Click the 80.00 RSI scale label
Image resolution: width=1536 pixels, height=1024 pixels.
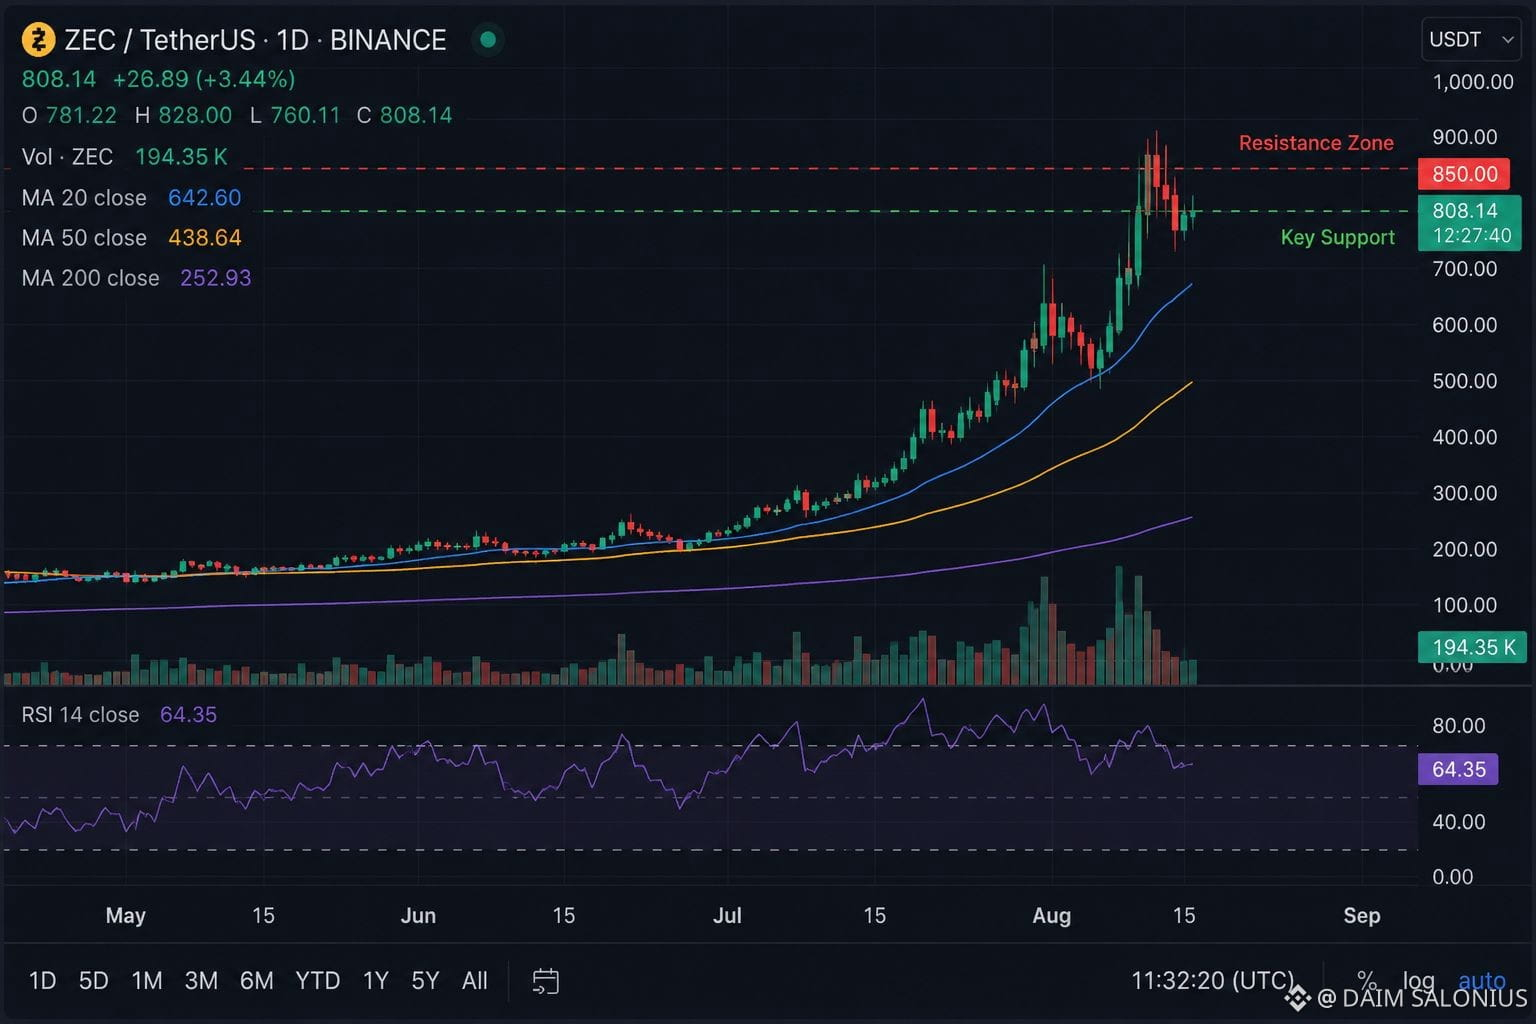[1459, 726]
